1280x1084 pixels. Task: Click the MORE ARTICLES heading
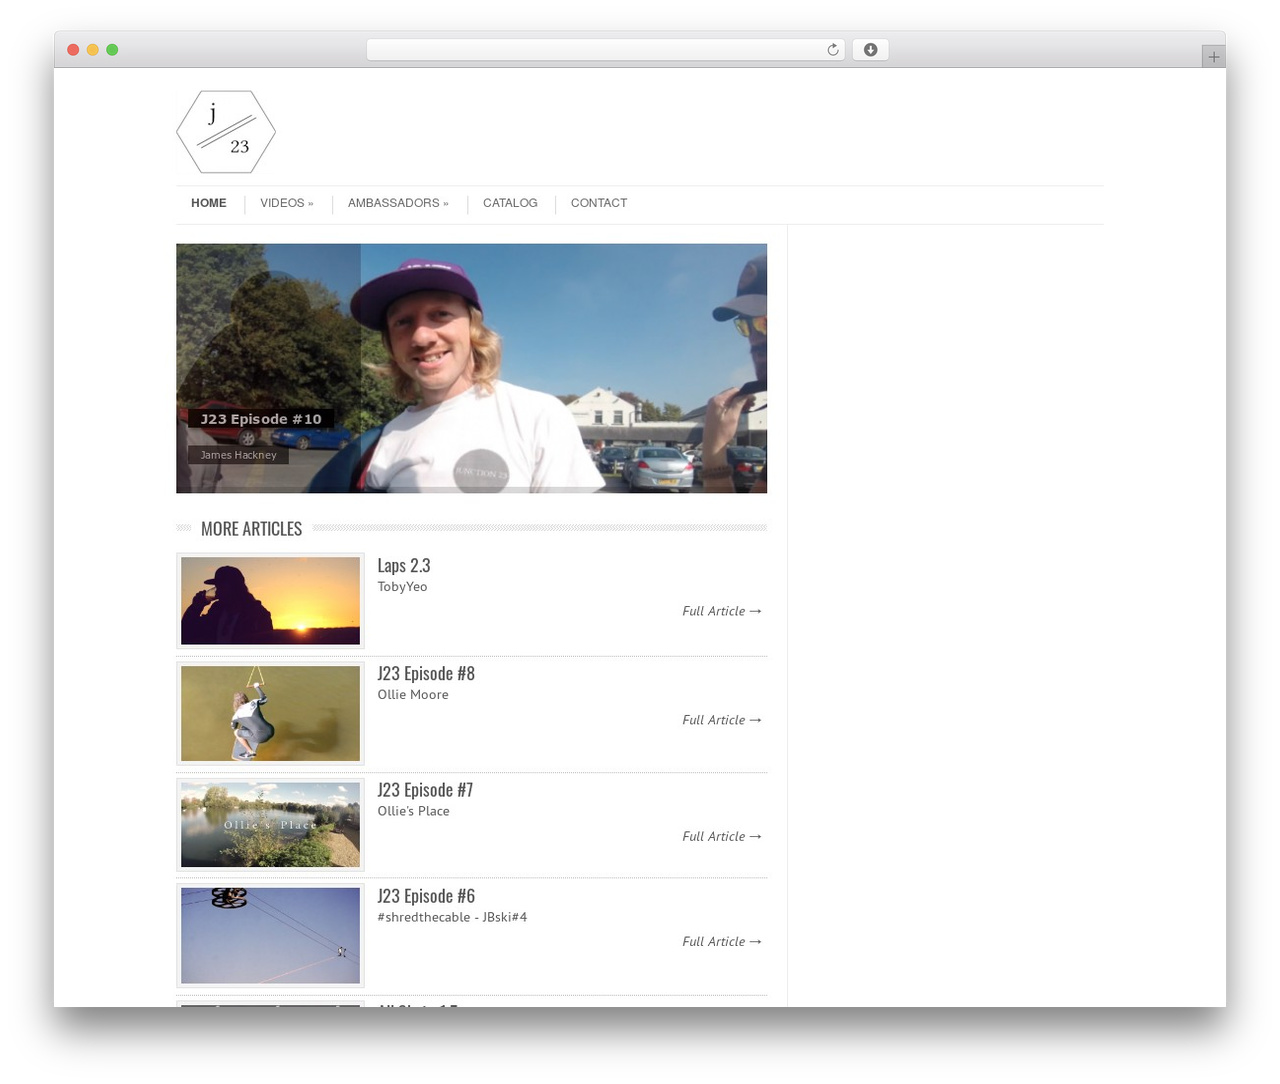pos(251,528)
